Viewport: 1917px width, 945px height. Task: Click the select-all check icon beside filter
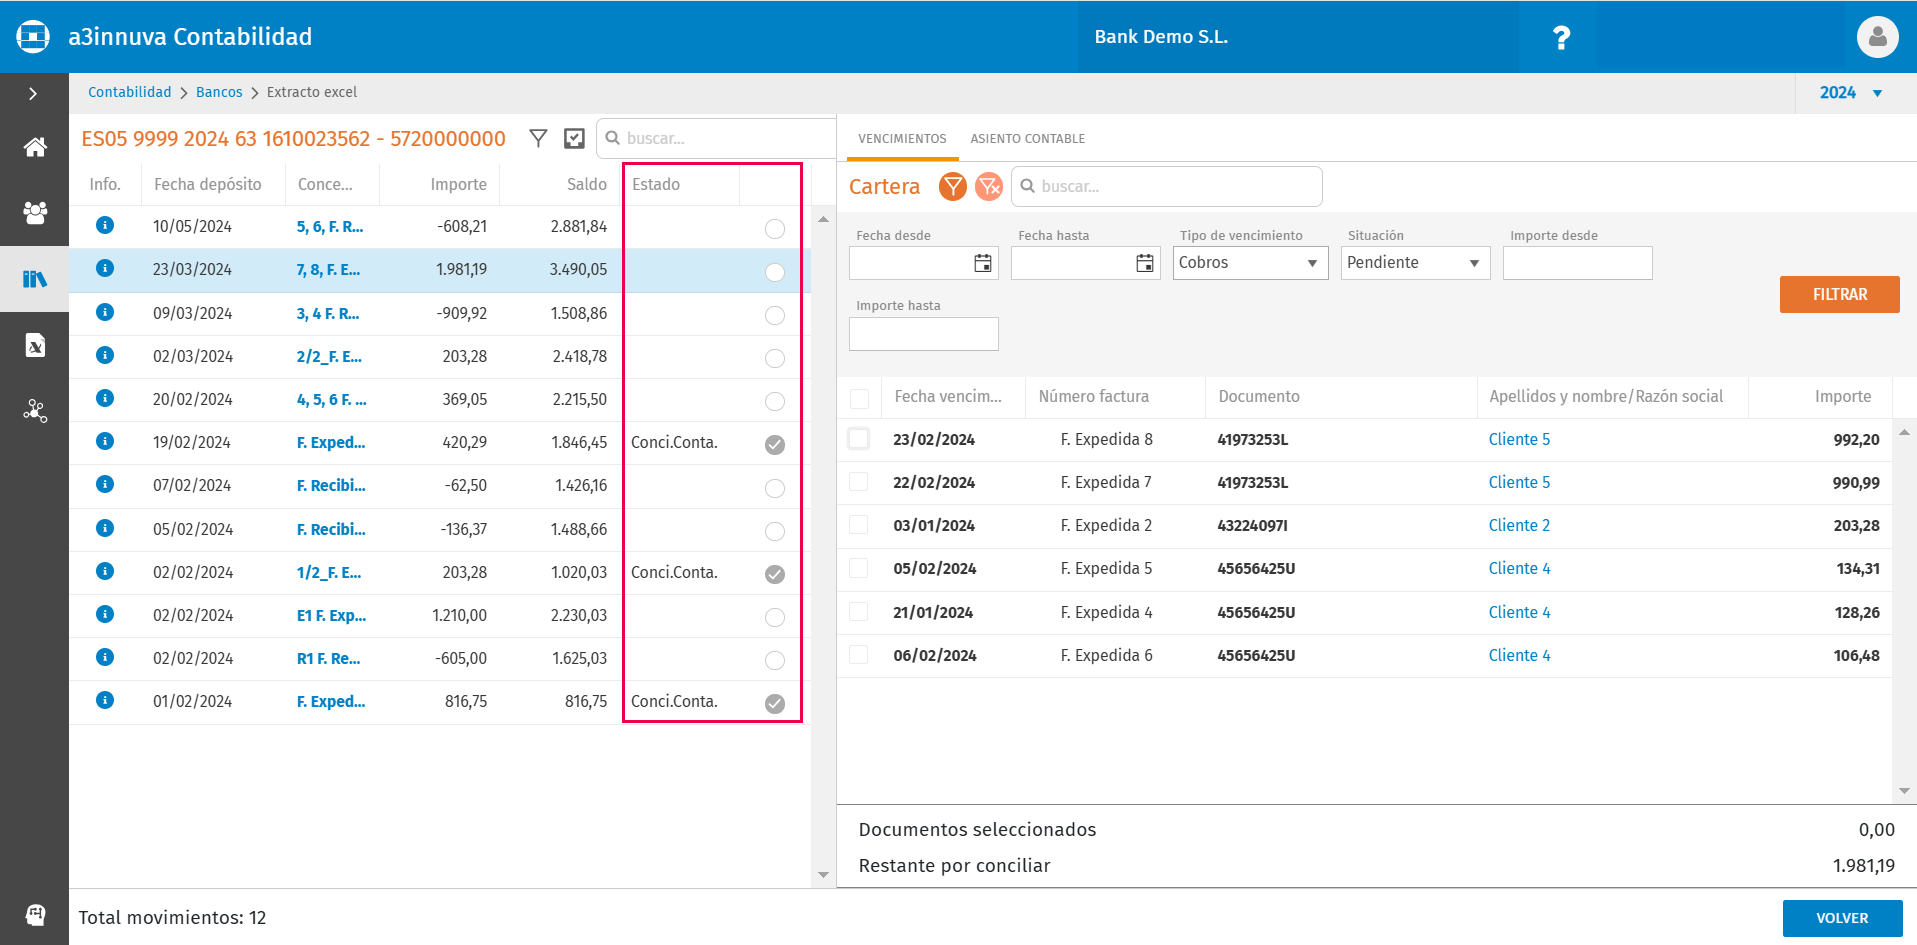pos(574,138)
